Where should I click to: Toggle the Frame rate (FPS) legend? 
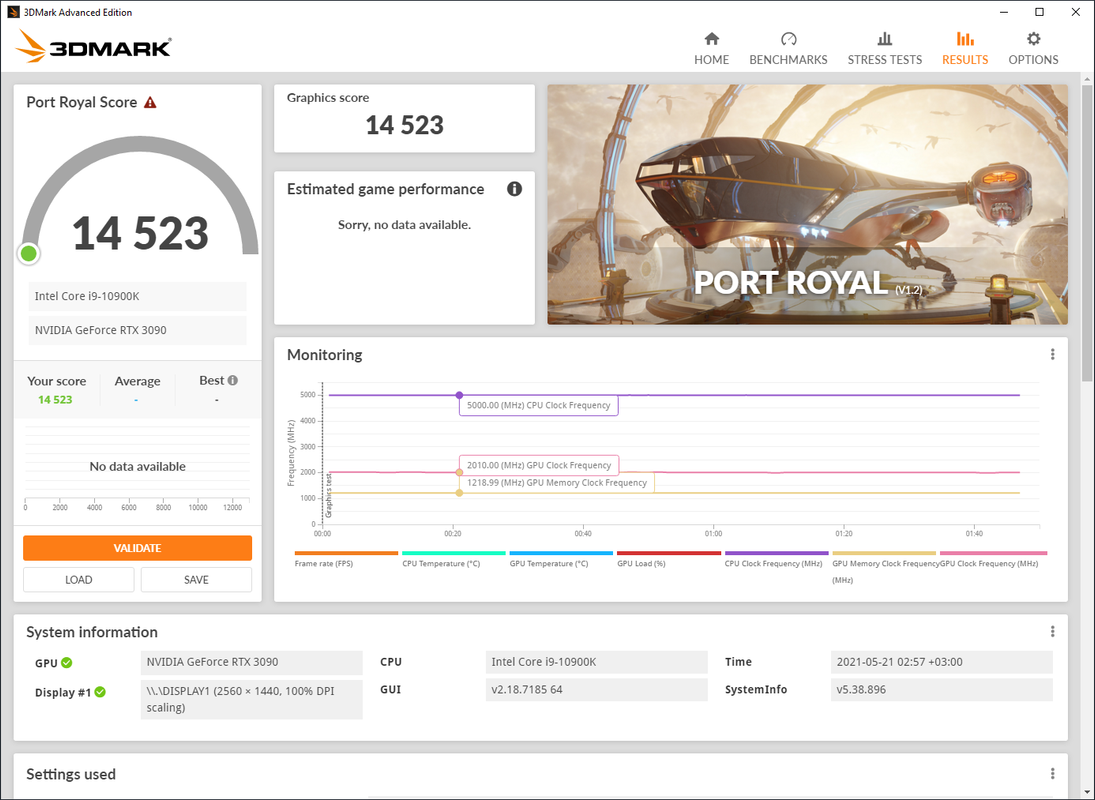click(x=346, y=558)
